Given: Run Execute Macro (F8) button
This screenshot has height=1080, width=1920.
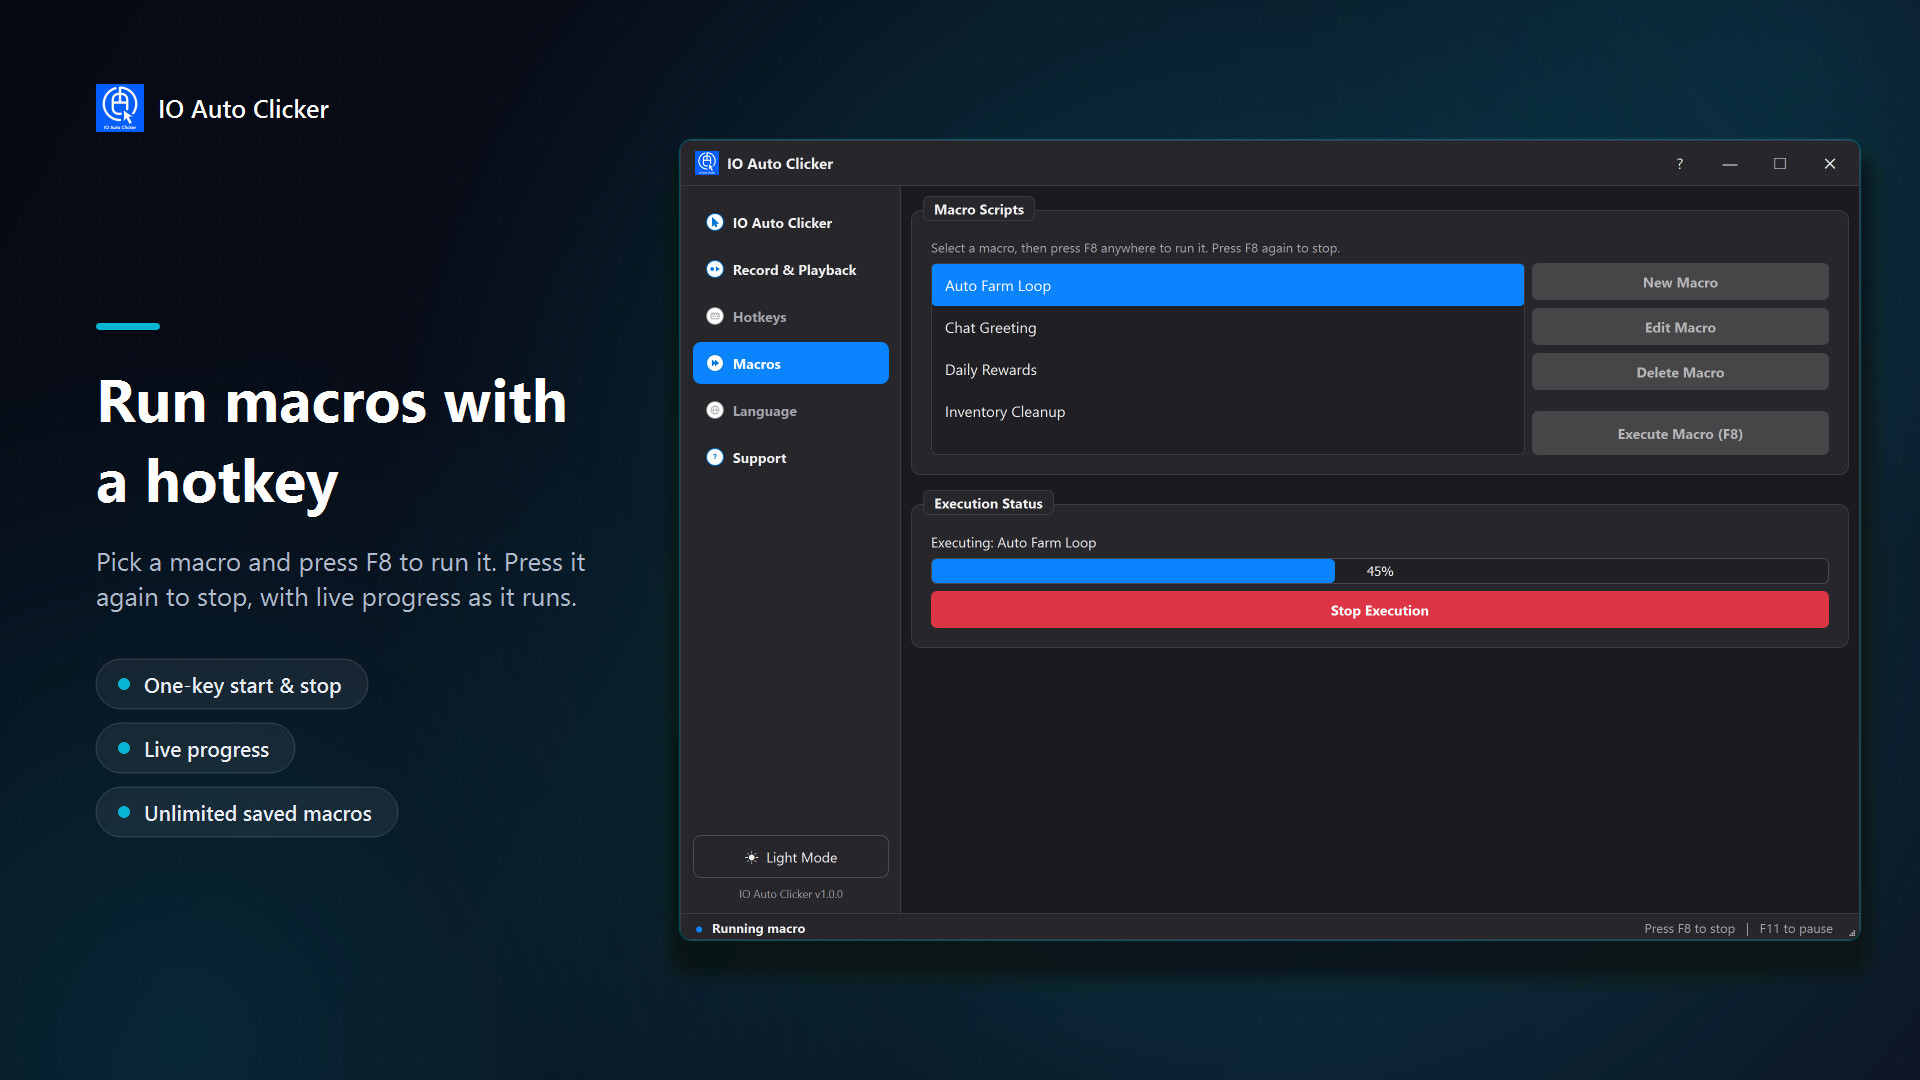Looking at the screenshot, I should (x=1680, y=433).
